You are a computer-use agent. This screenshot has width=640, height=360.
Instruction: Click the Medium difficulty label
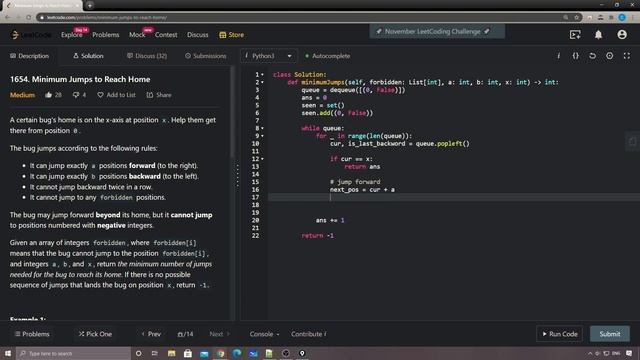[x=22, y=95]
